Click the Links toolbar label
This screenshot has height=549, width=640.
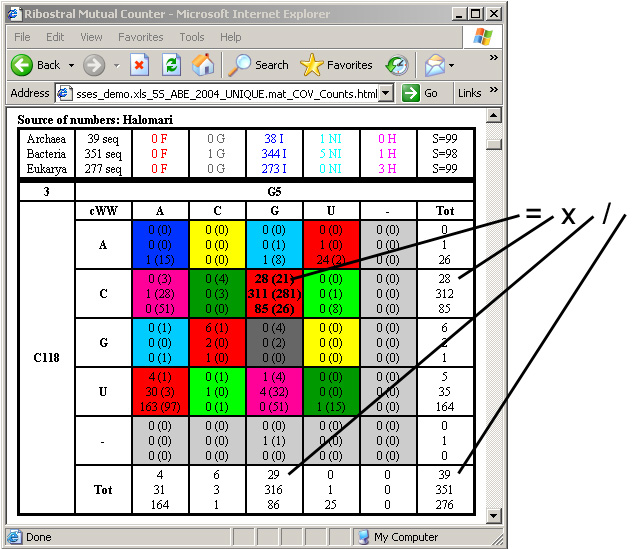click(469, 93)
